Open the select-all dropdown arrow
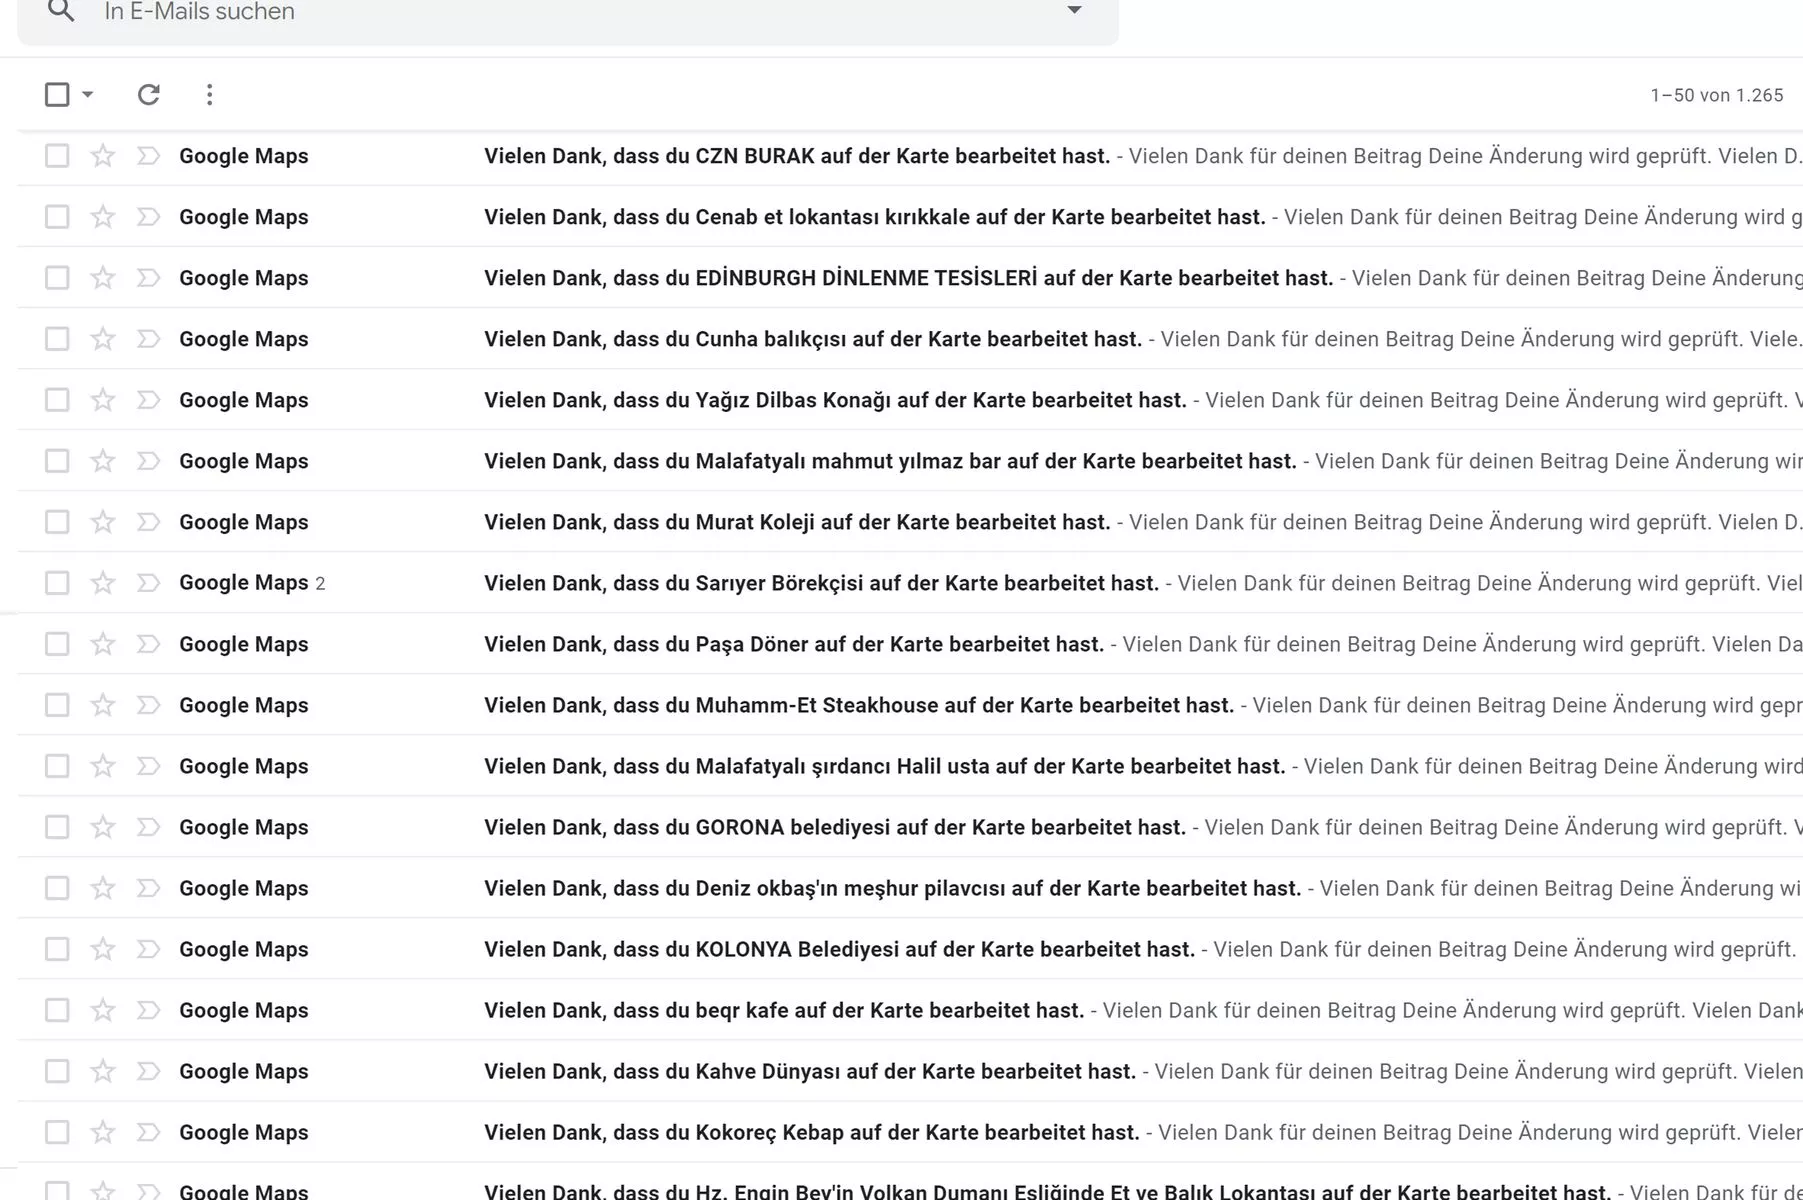Viewport: 1803px width, 1200px height. 88,95
